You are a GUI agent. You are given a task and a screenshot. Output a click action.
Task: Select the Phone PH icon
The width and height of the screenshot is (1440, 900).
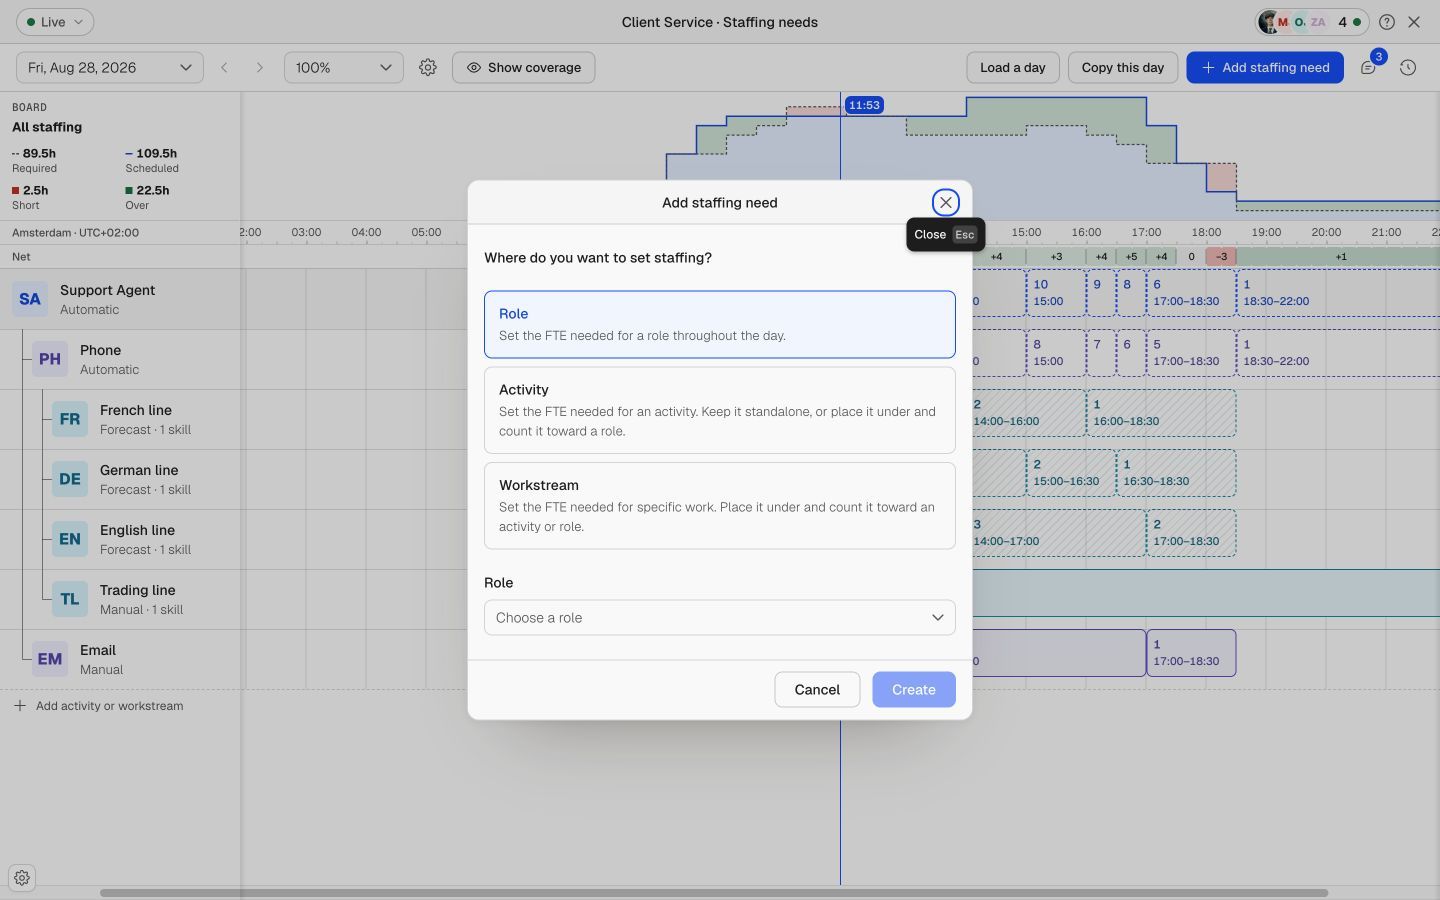pyautogui.click(x=50, y=358)
